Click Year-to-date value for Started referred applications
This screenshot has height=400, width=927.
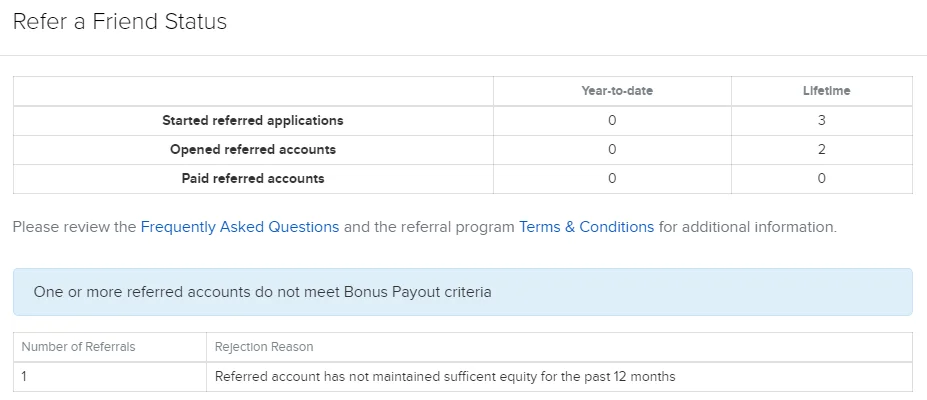point(612,120)
